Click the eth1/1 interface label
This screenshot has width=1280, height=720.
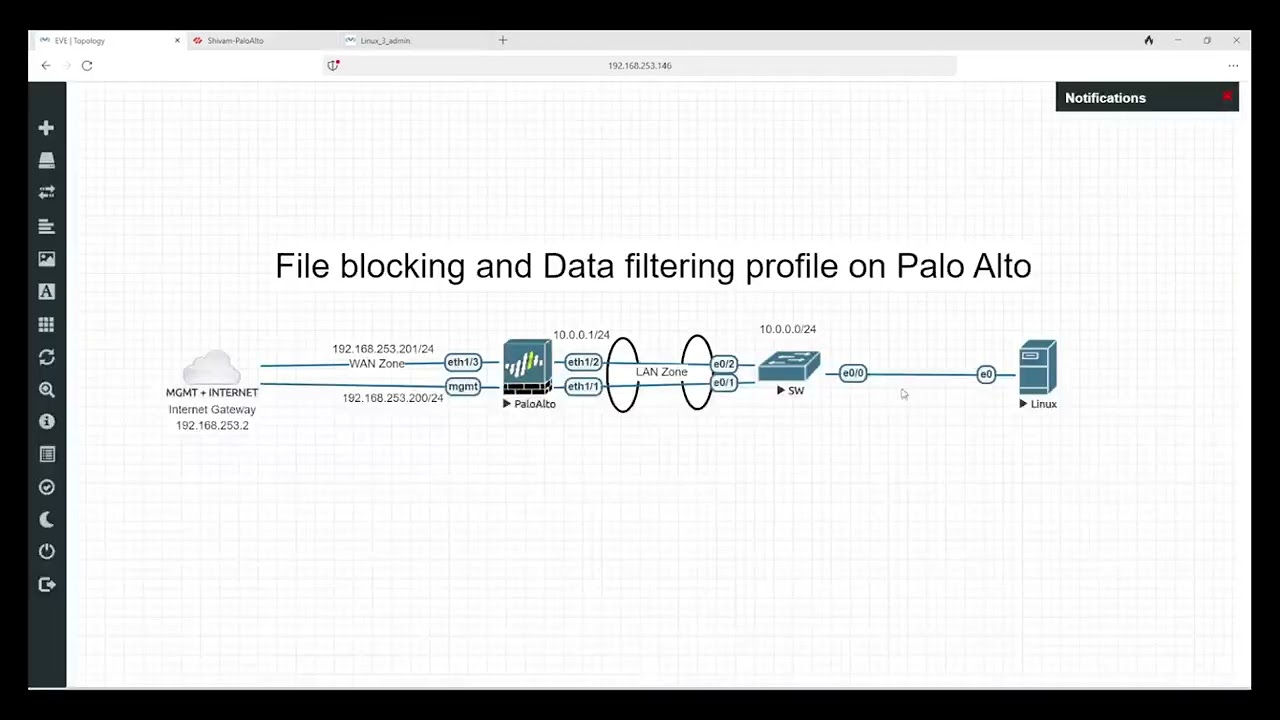583,387
